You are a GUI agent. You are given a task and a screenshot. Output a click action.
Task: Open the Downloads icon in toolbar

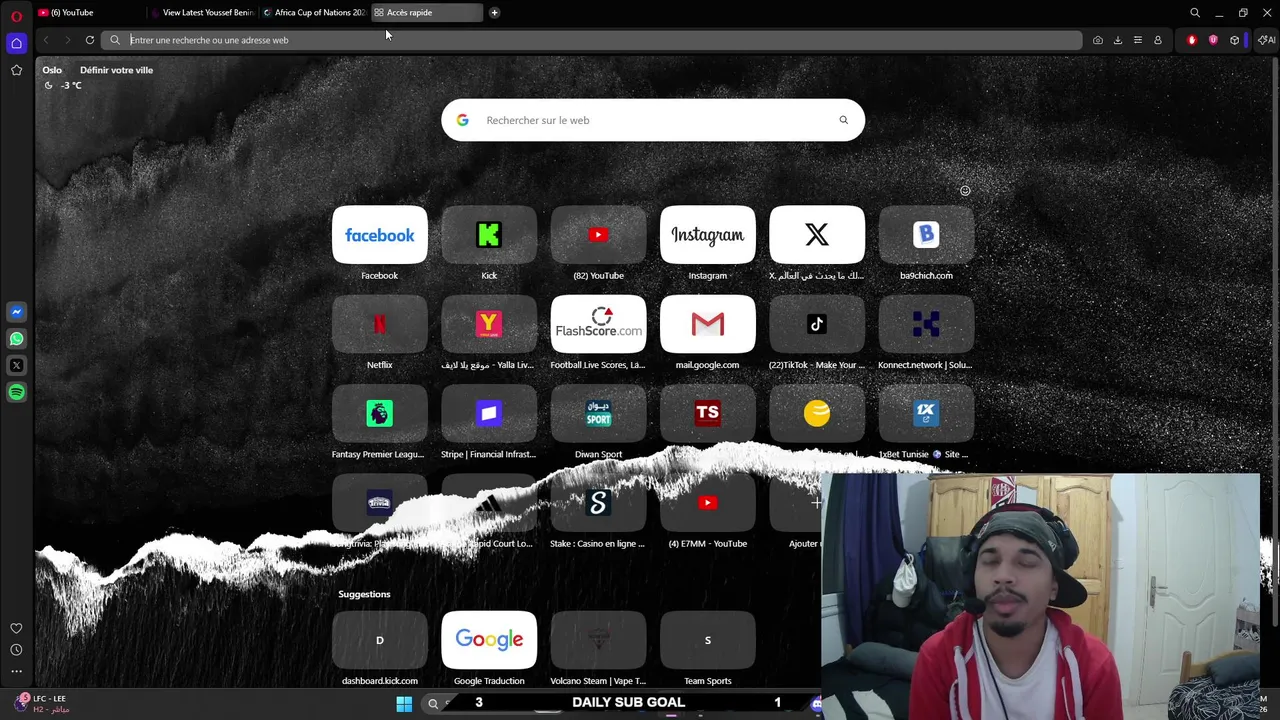click(1118, 40)
